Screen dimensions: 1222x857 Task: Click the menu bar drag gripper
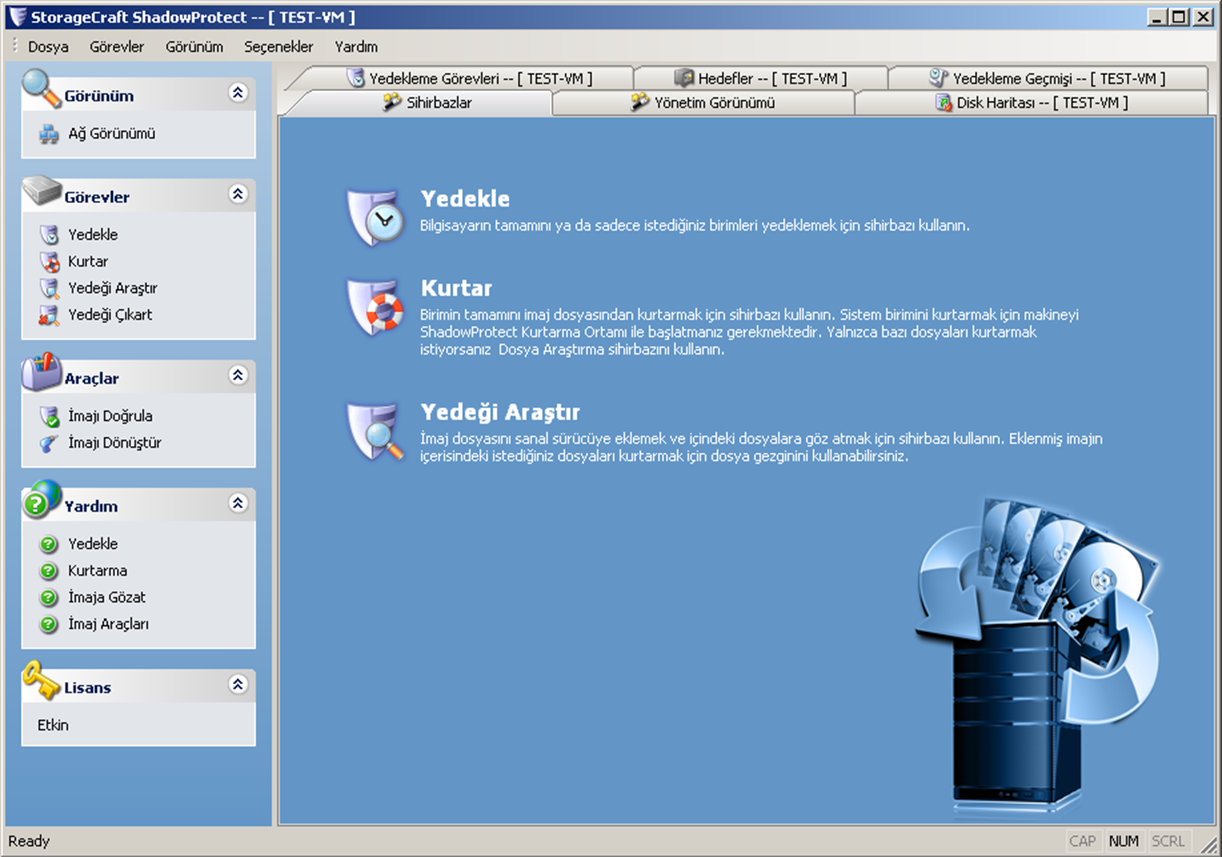[14, 47]
